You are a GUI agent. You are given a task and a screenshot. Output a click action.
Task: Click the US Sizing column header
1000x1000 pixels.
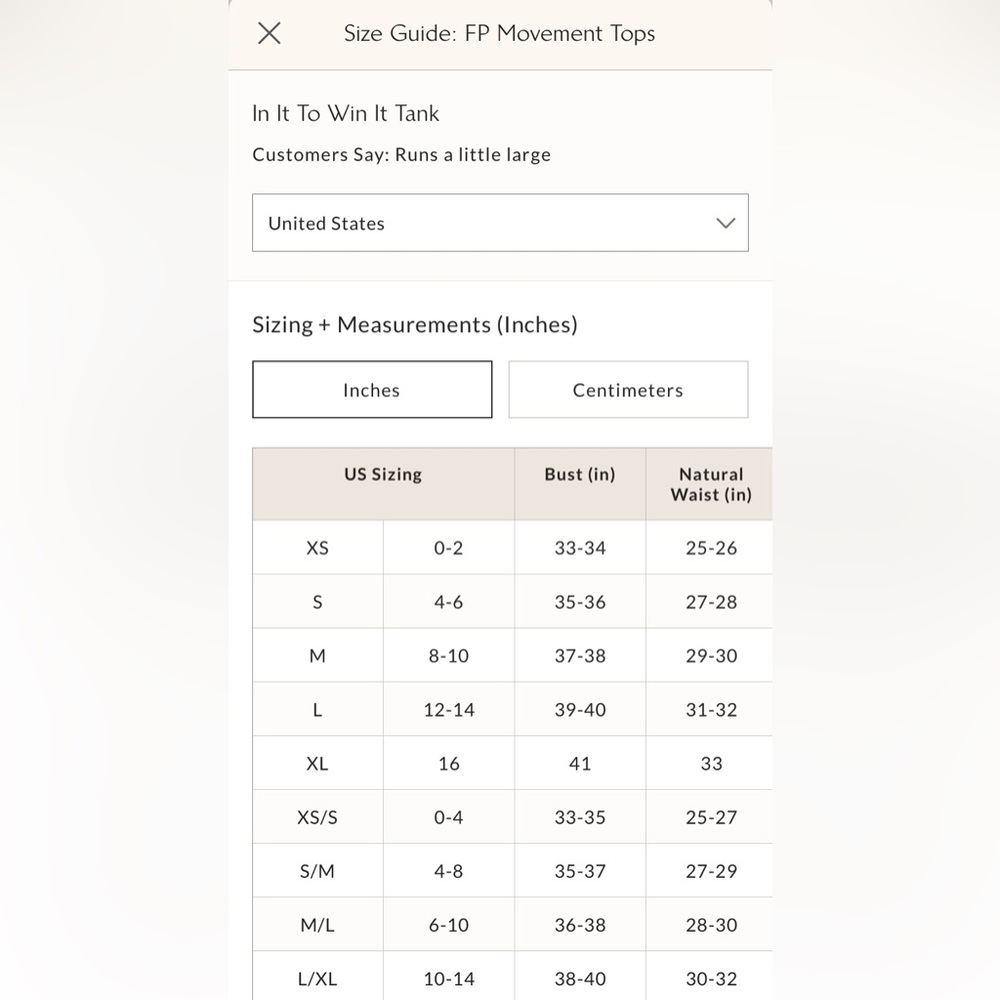click(x=383, y=475)
